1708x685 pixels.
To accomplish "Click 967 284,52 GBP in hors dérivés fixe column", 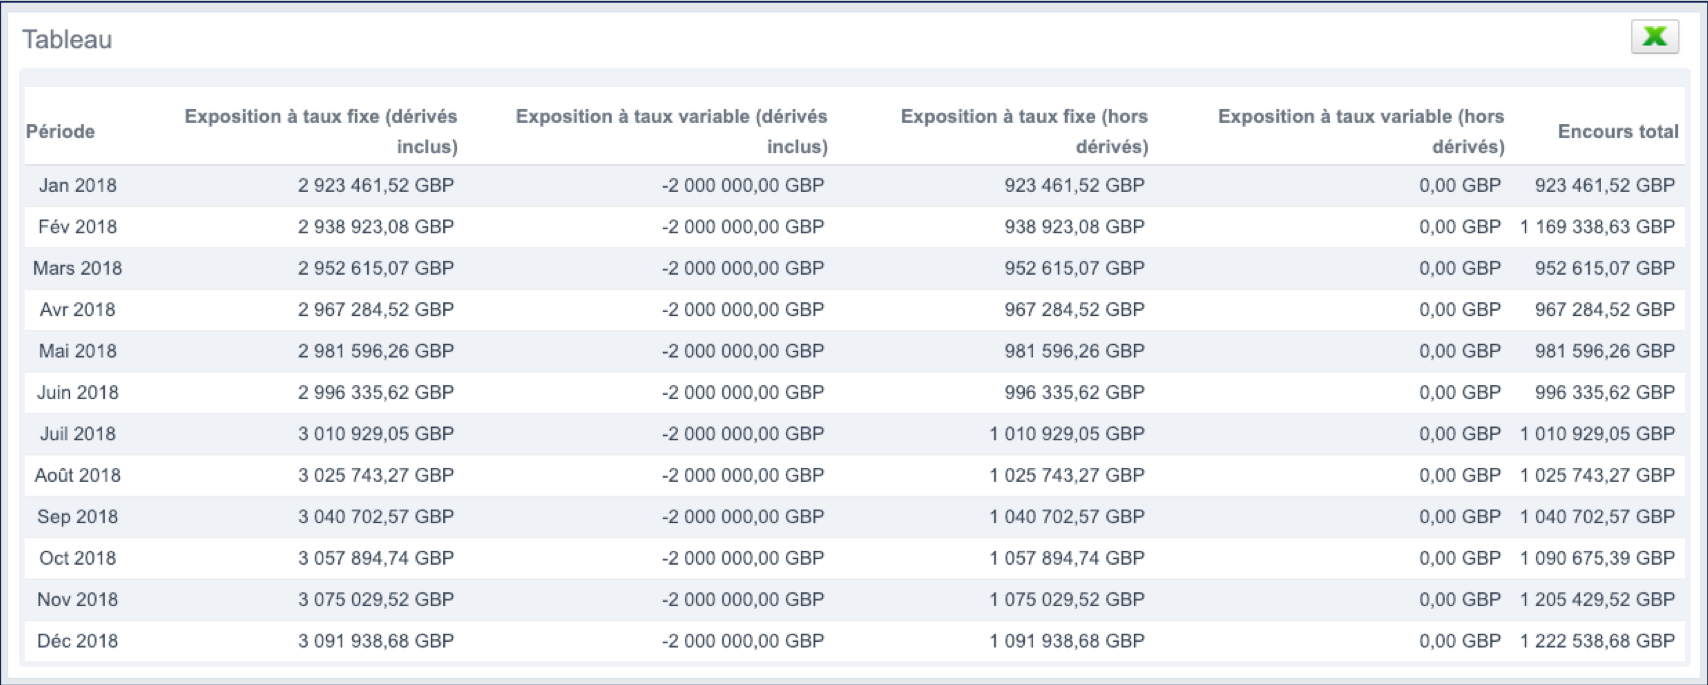I will [1075, 310].
